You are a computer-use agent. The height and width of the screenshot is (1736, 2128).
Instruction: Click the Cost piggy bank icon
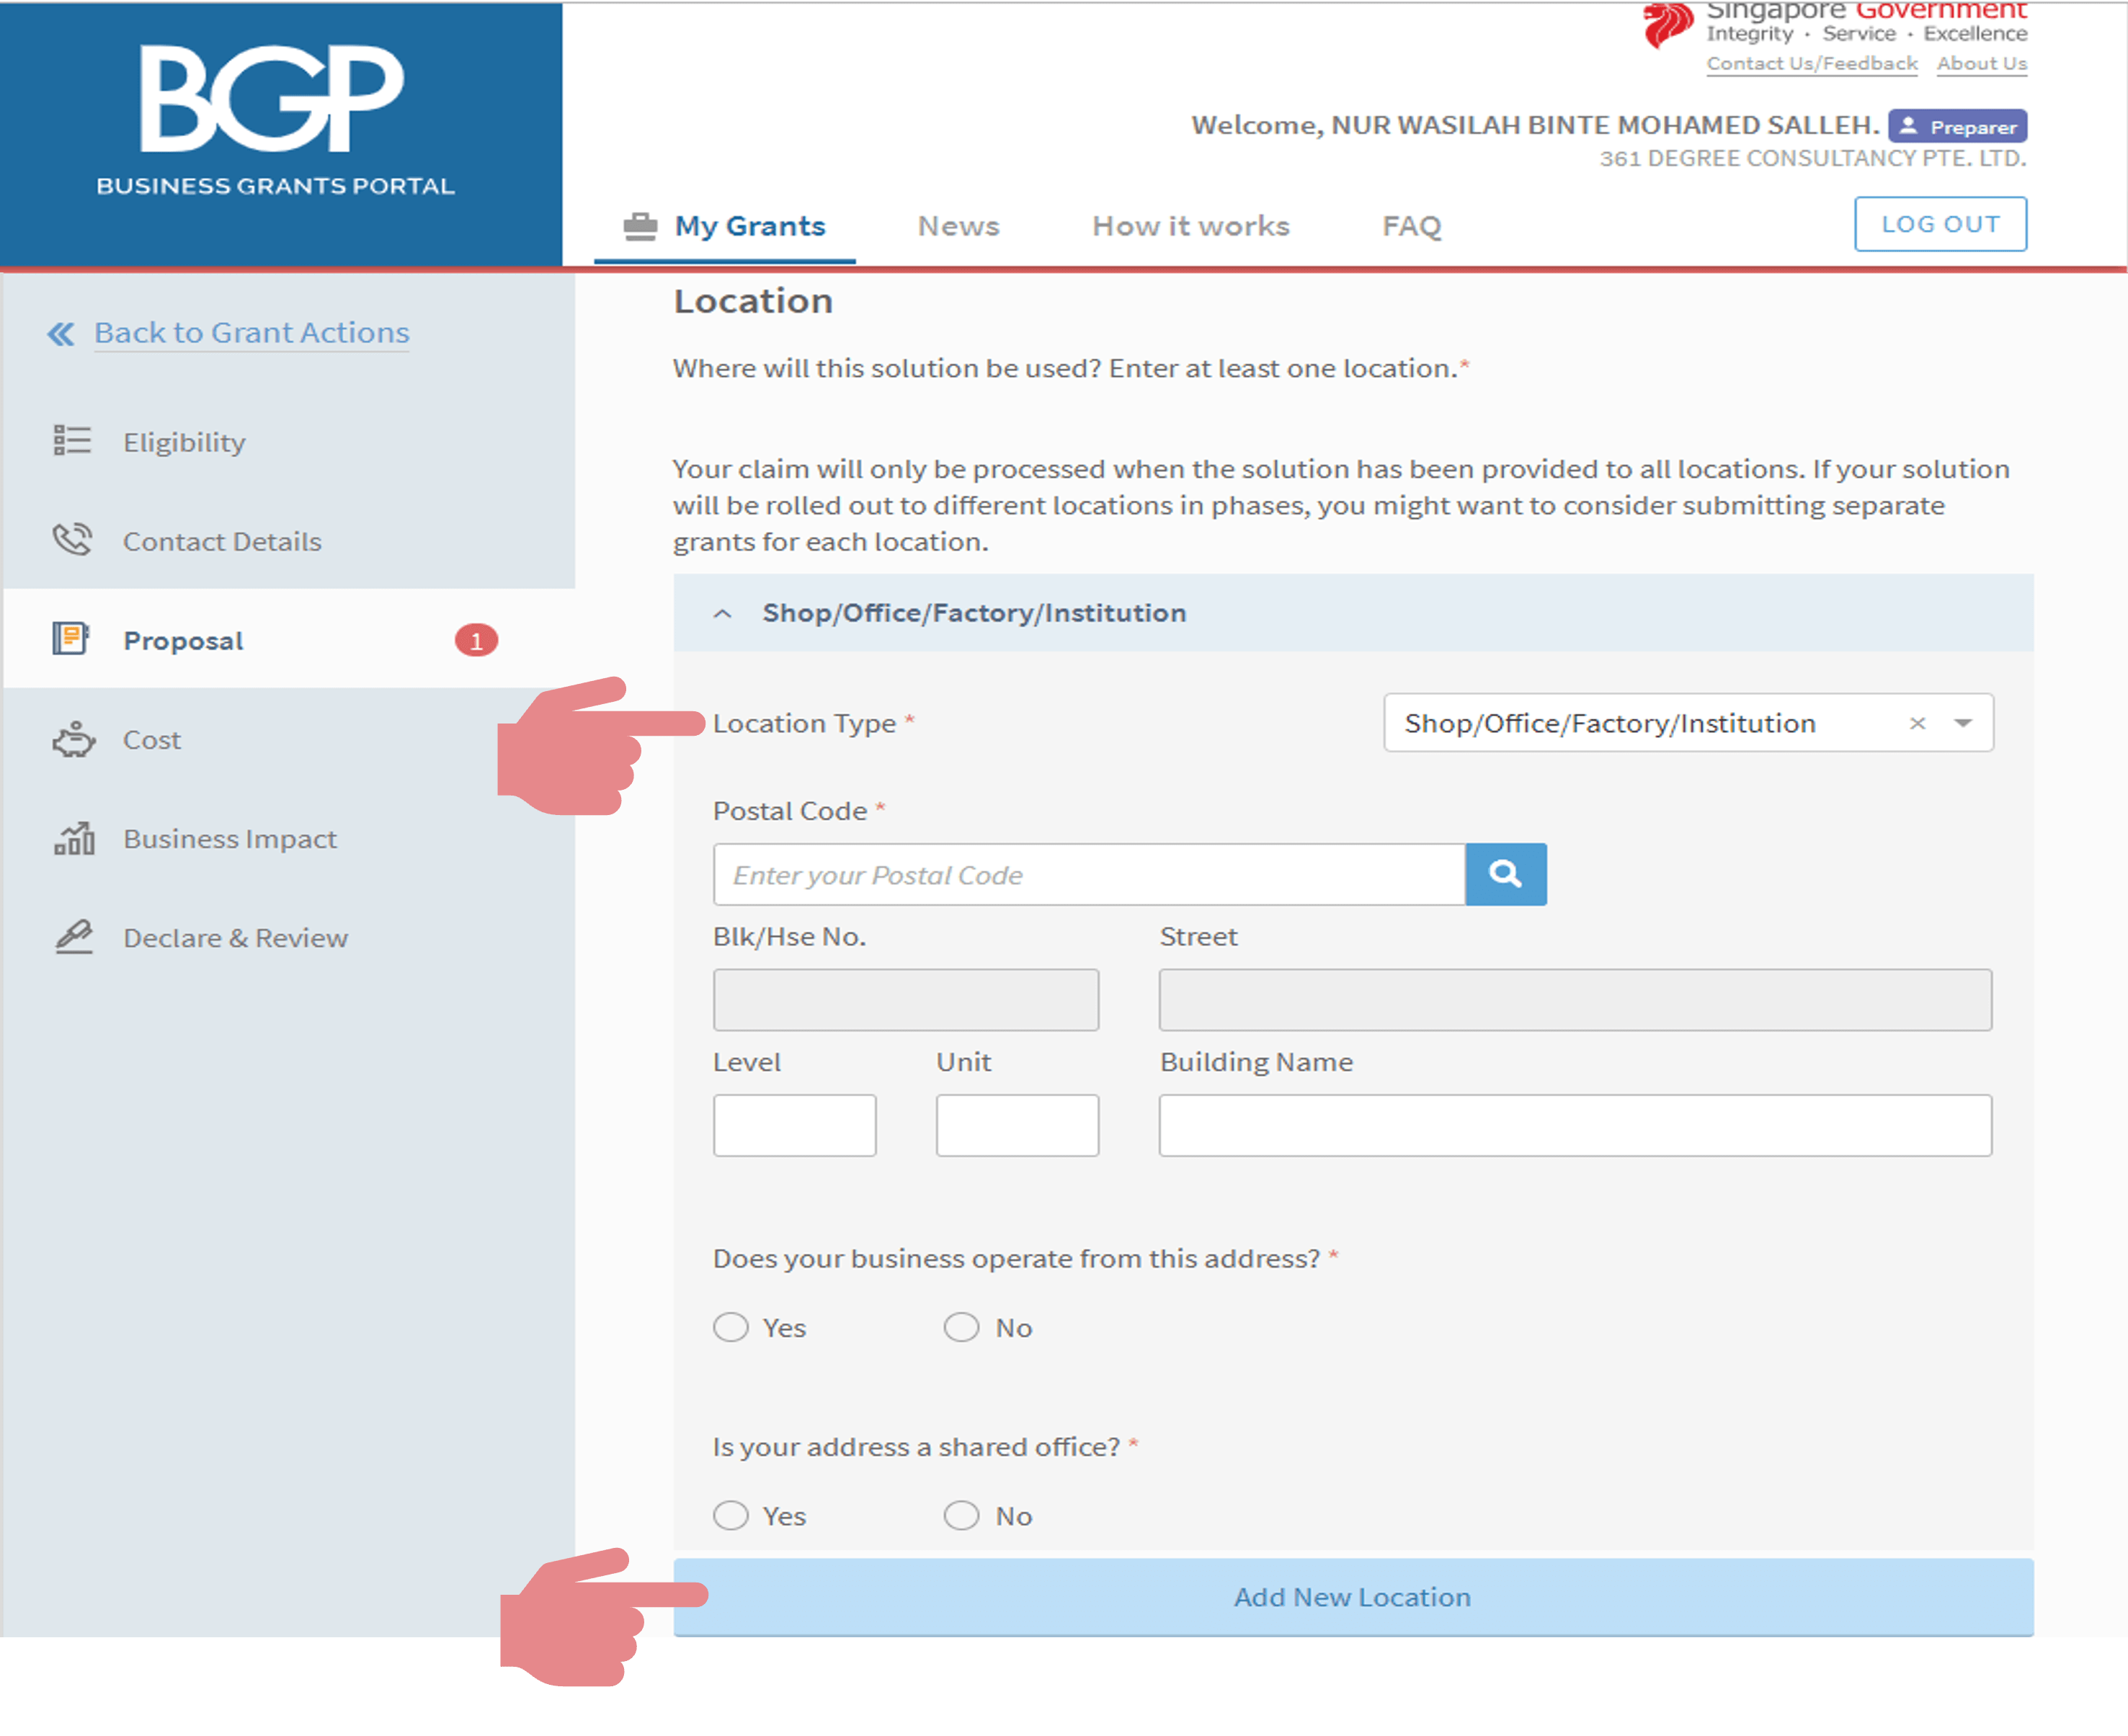[73, 740]
